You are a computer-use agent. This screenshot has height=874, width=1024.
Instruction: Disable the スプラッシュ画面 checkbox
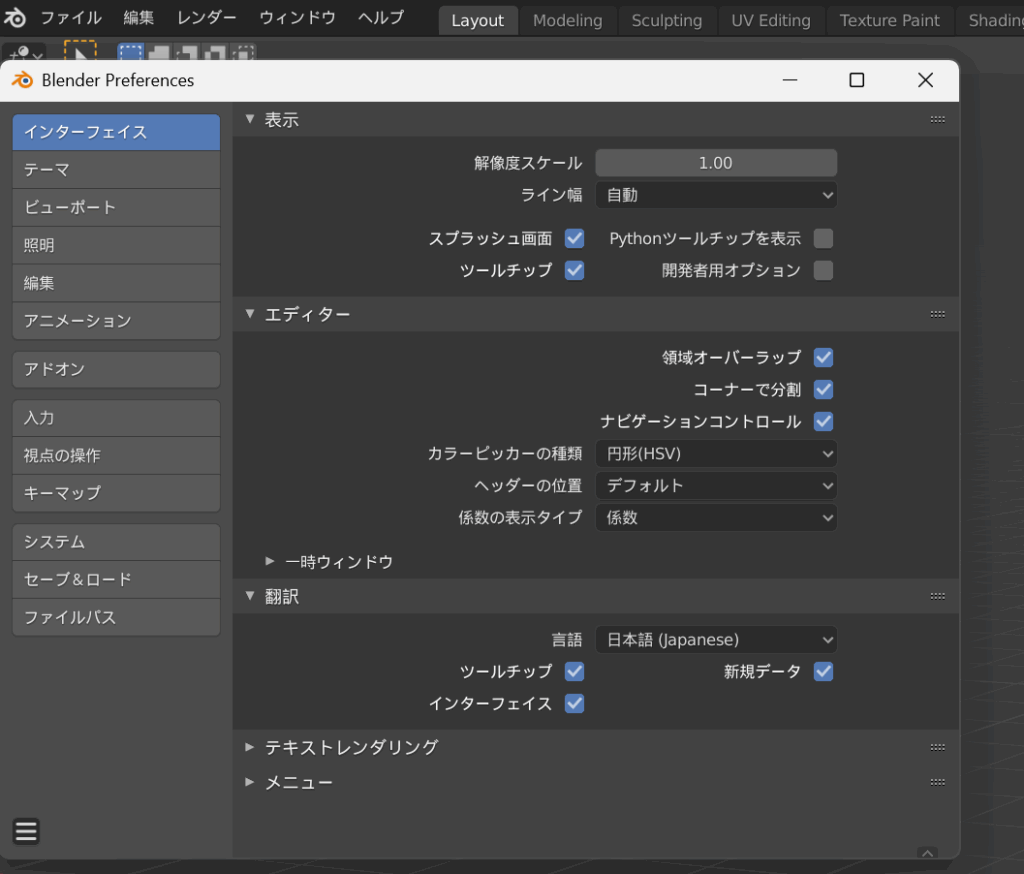(574, 238)
